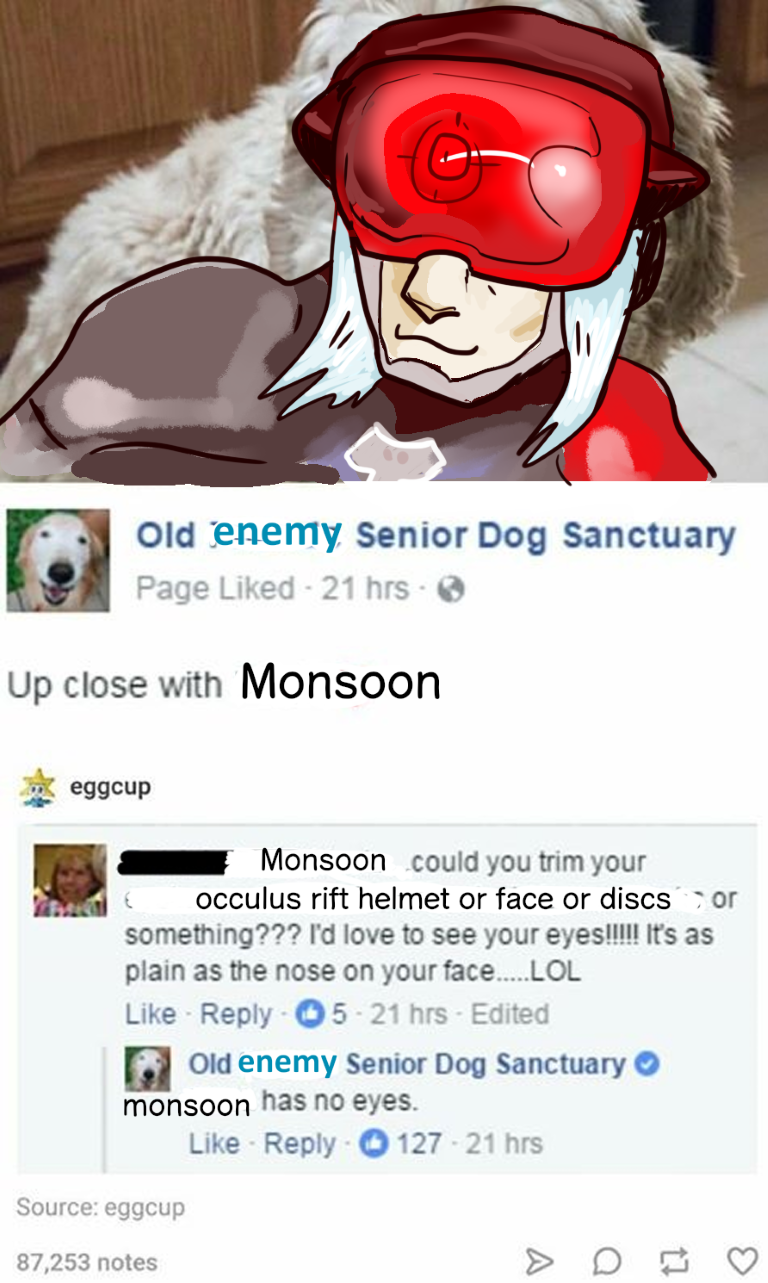
Task: Open the 87,253 notes count
Action: click(87, 1262)
